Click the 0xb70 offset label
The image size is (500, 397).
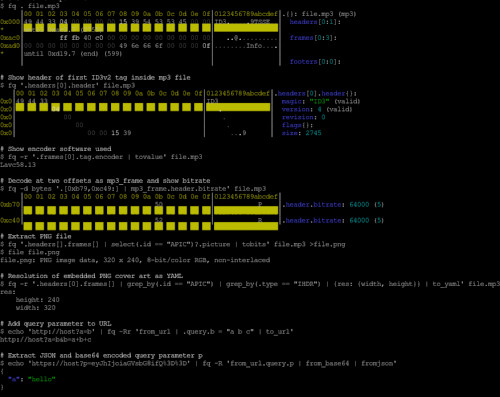[10, 205]
